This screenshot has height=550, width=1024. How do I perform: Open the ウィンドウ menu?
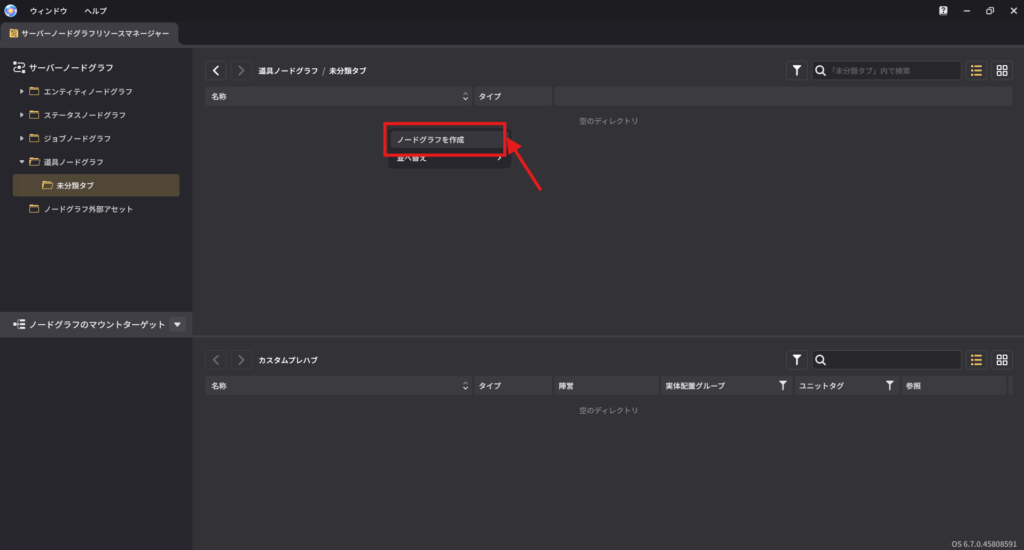coord(48,11)
